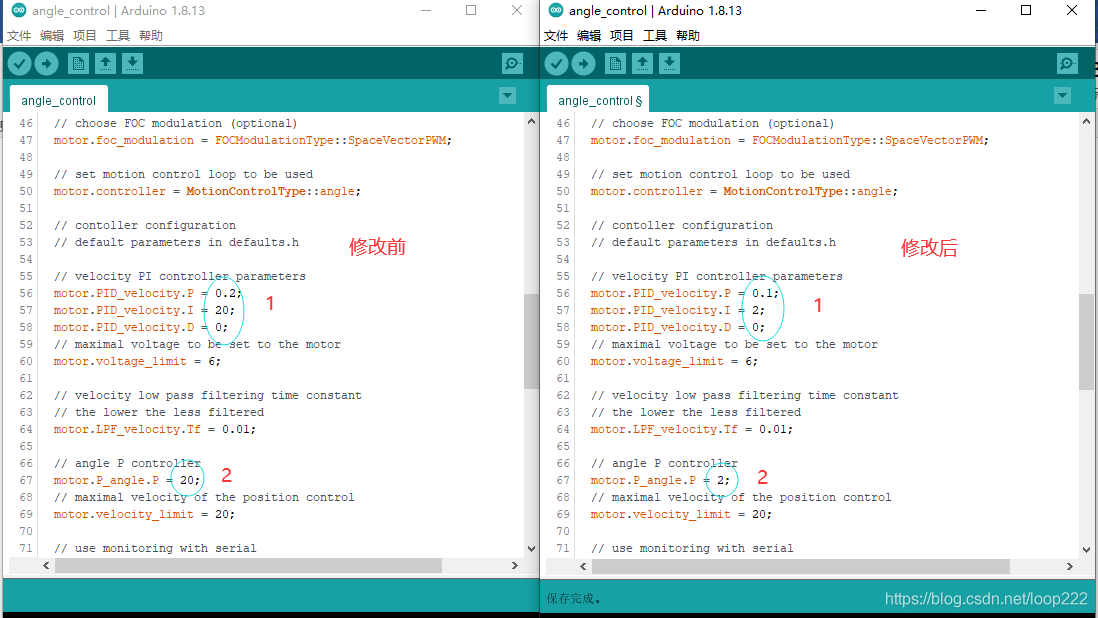This screenshot has width=1098, height=618.
Task: Click motor.foc_modulation line in right editor
Action: click(x=790, y=140)
